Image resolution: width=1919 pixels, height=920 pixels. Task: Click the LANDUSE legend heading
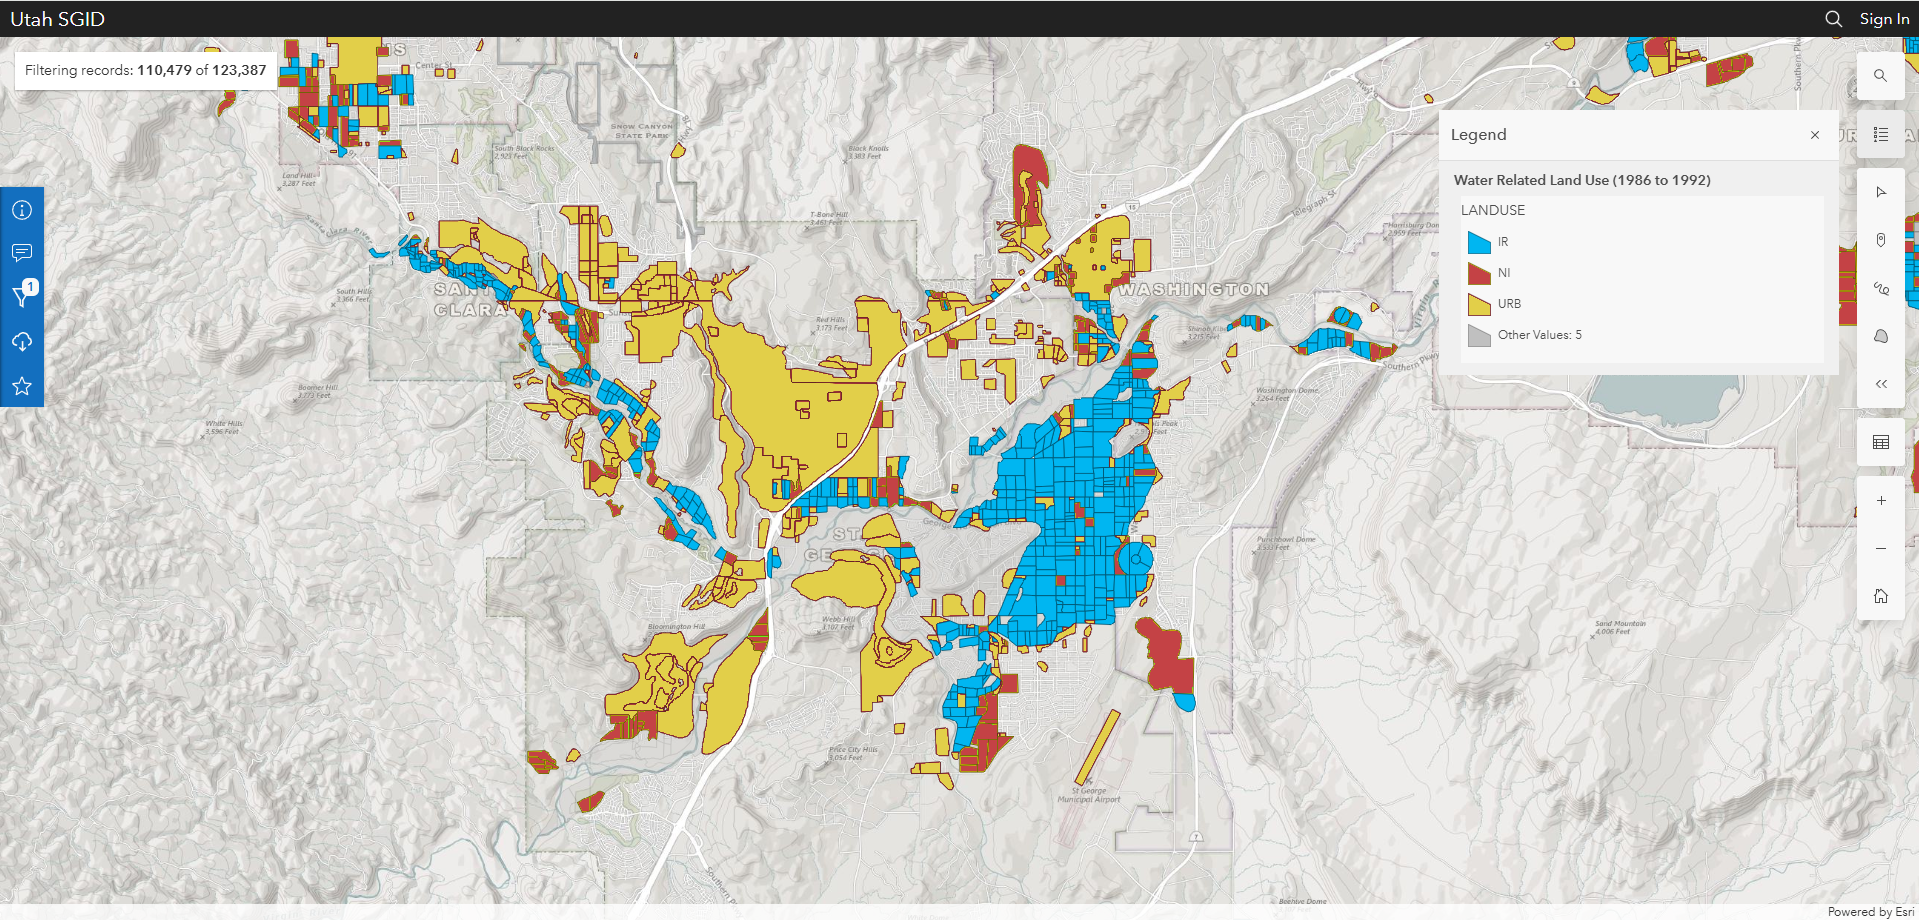click(x=1492, y=210)
